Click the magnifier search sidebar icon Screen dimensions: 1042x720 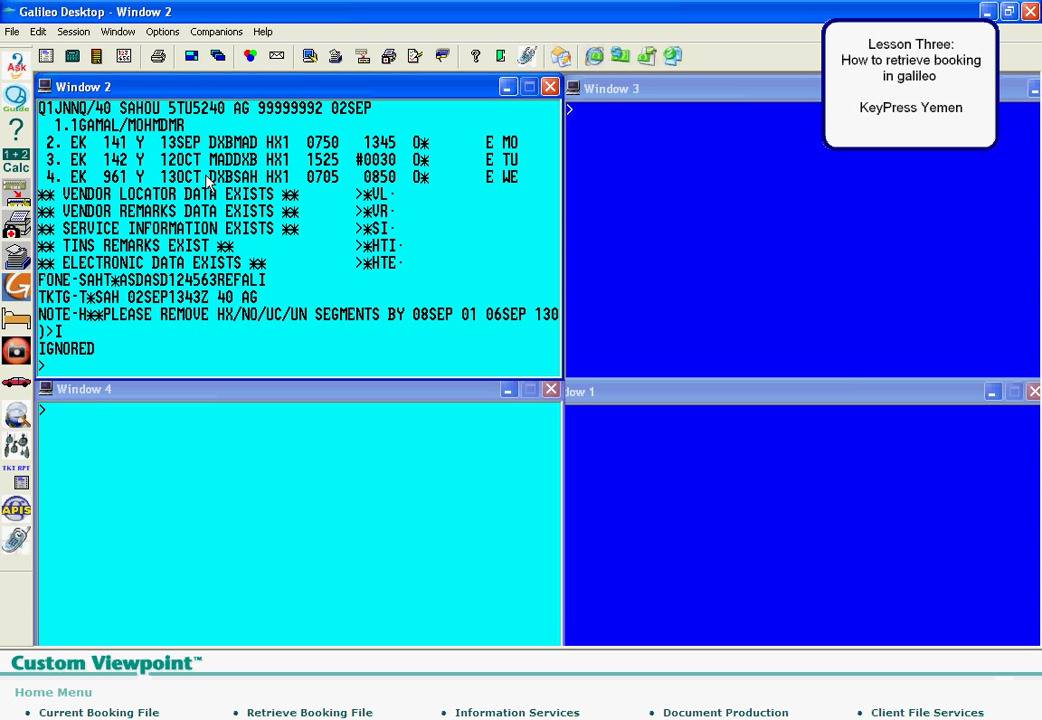coord(17,414)
